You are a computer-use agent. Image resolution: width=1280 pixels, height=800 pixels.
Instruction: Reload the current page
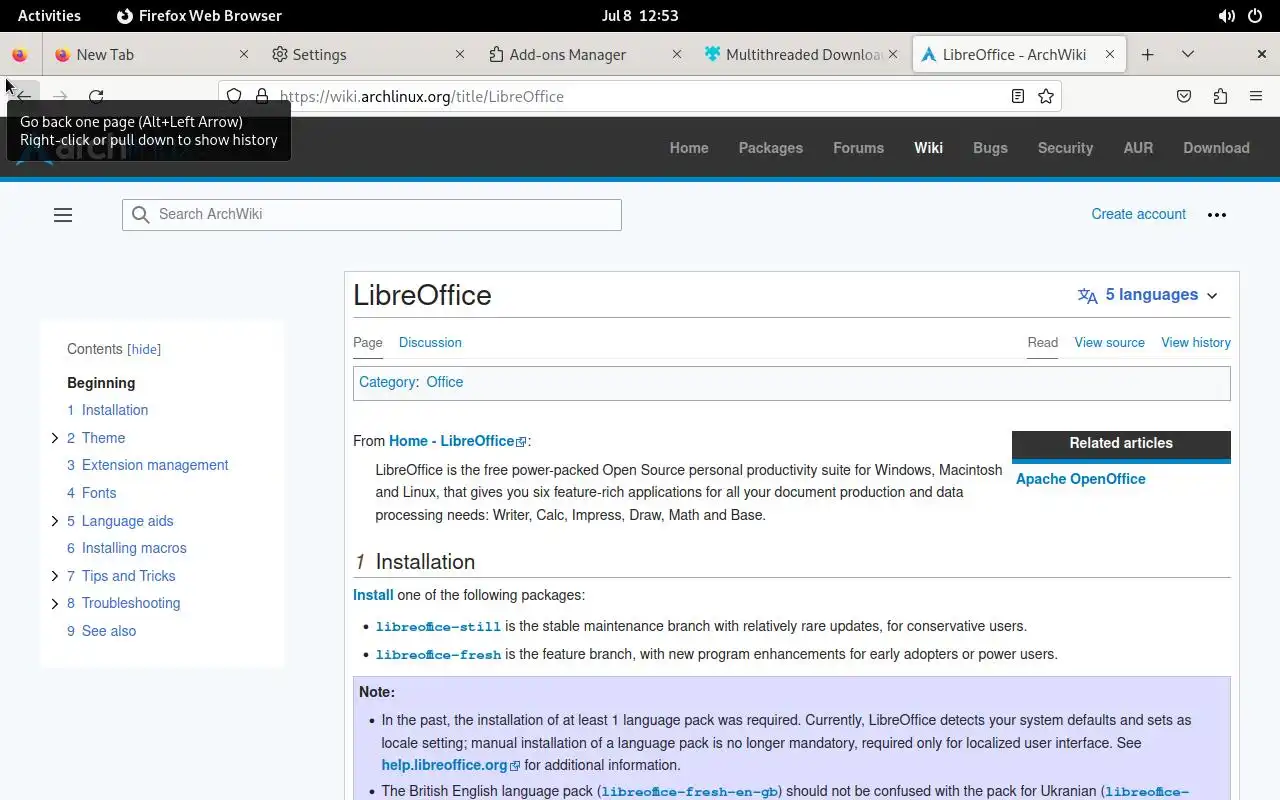(x=96, y=96)
